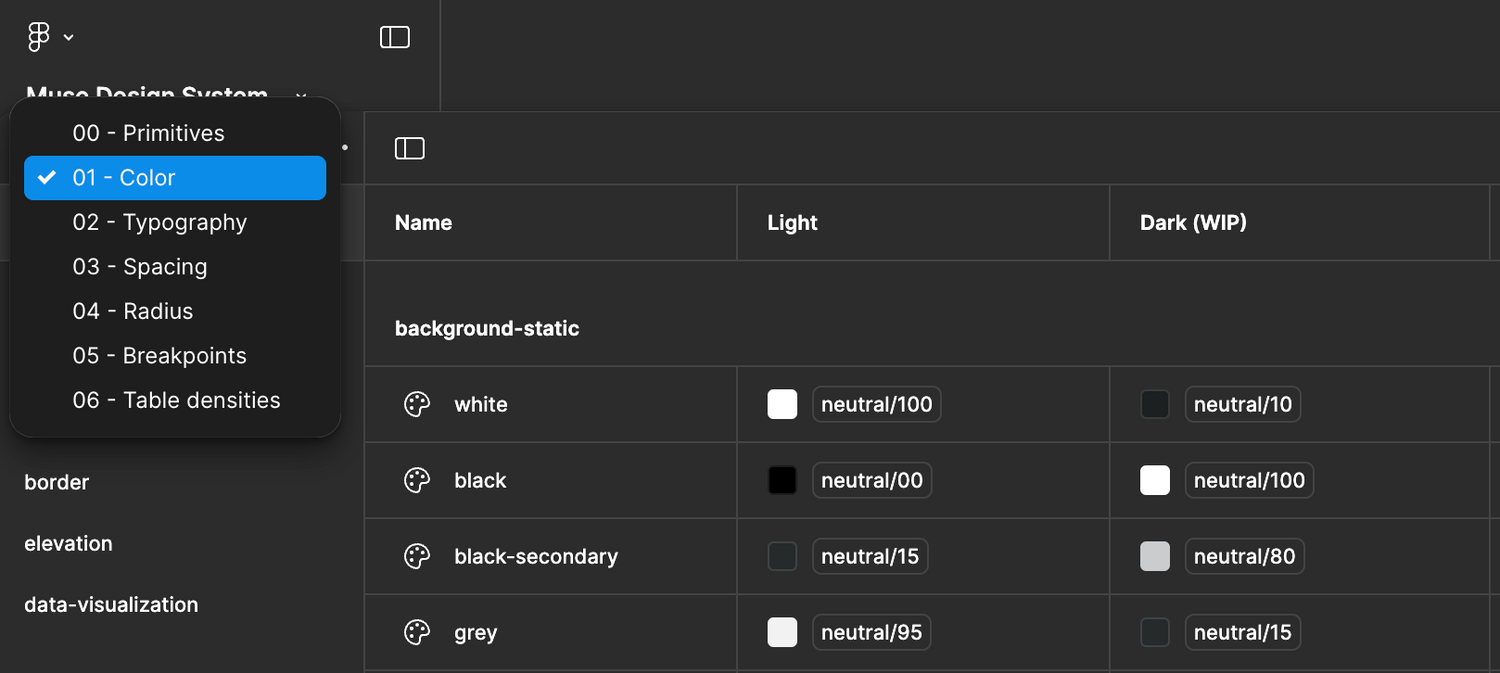Screen dimensions: 1500x673
Task: Click the Dark (WIP) column header
Action: point(1193,222)
